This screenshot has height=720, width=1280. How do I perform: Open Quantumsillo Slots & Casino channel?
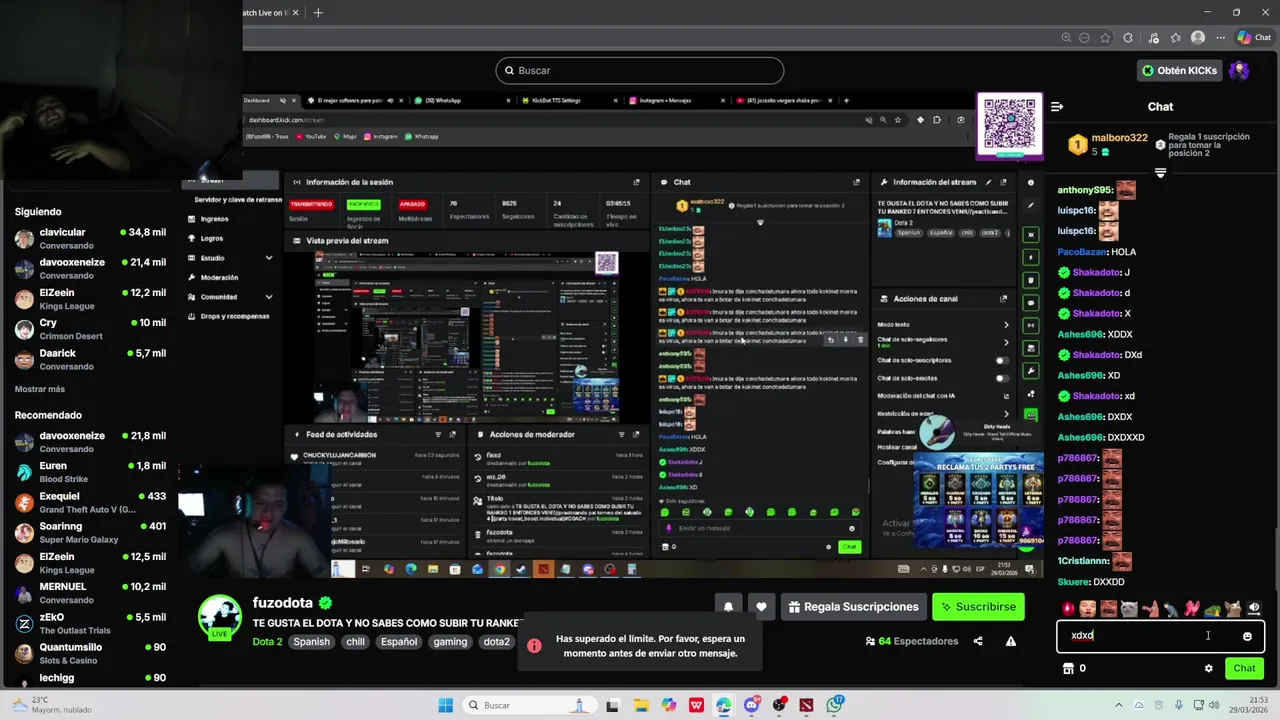[90, 653]
